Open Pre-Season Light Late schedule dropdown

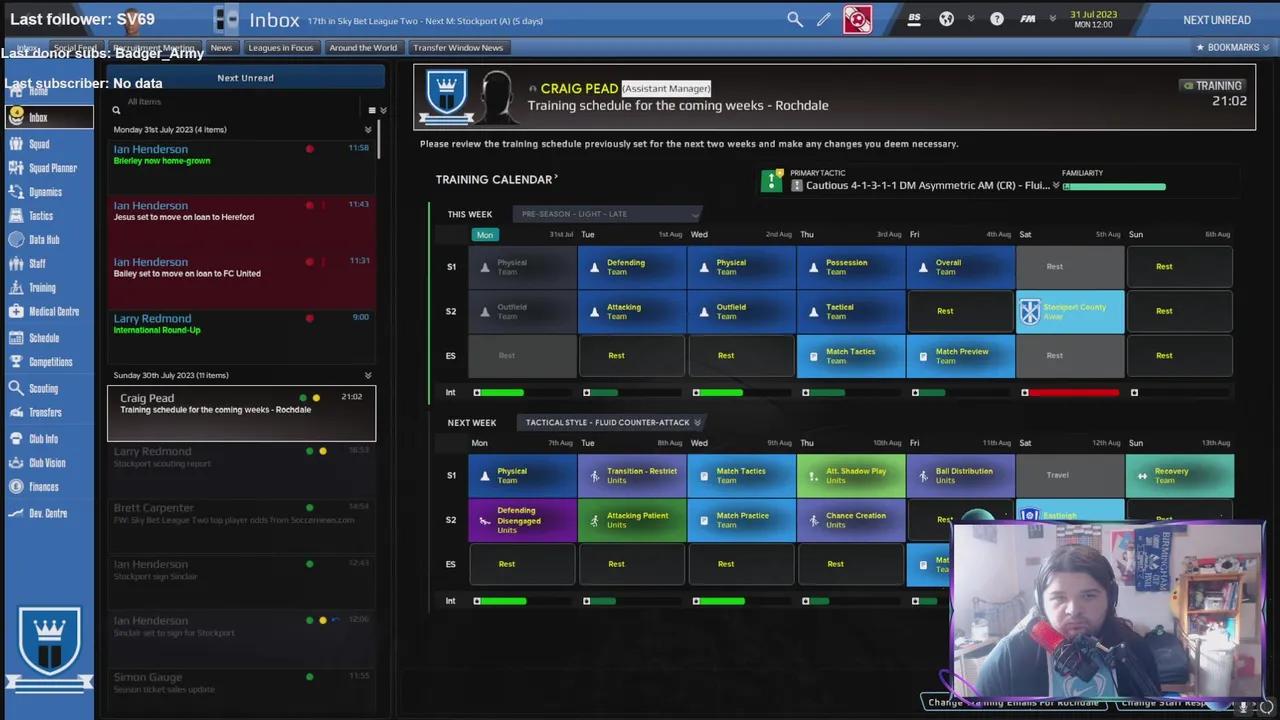607,214
